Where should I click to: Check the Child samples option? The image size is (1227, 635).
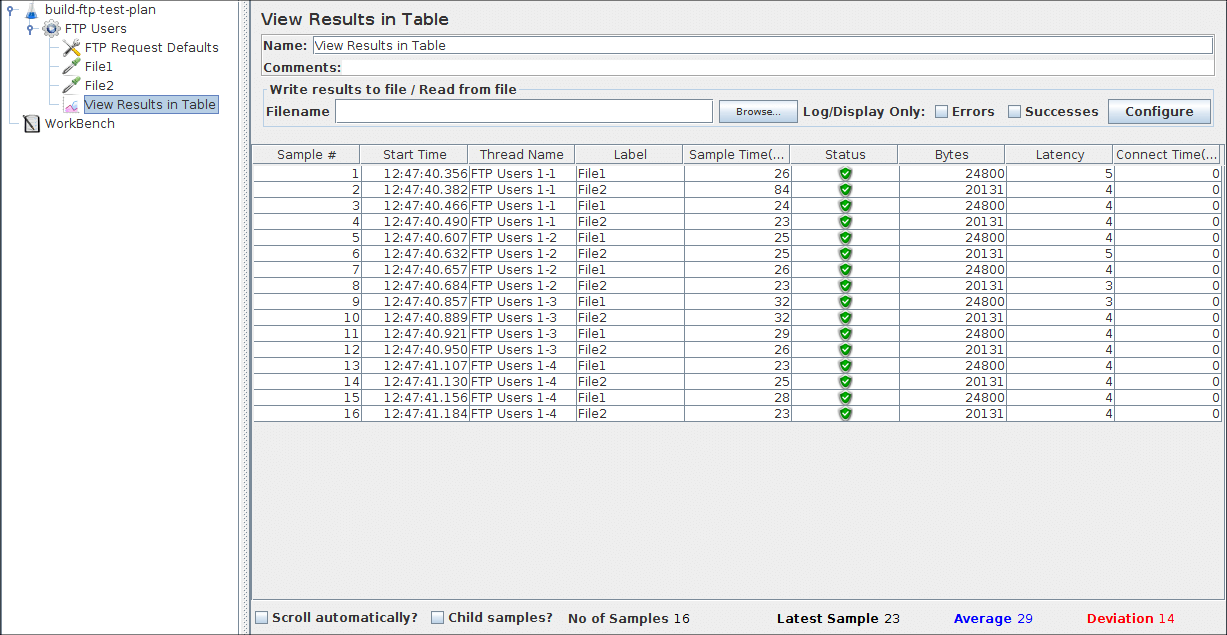[x=437, y=618]
